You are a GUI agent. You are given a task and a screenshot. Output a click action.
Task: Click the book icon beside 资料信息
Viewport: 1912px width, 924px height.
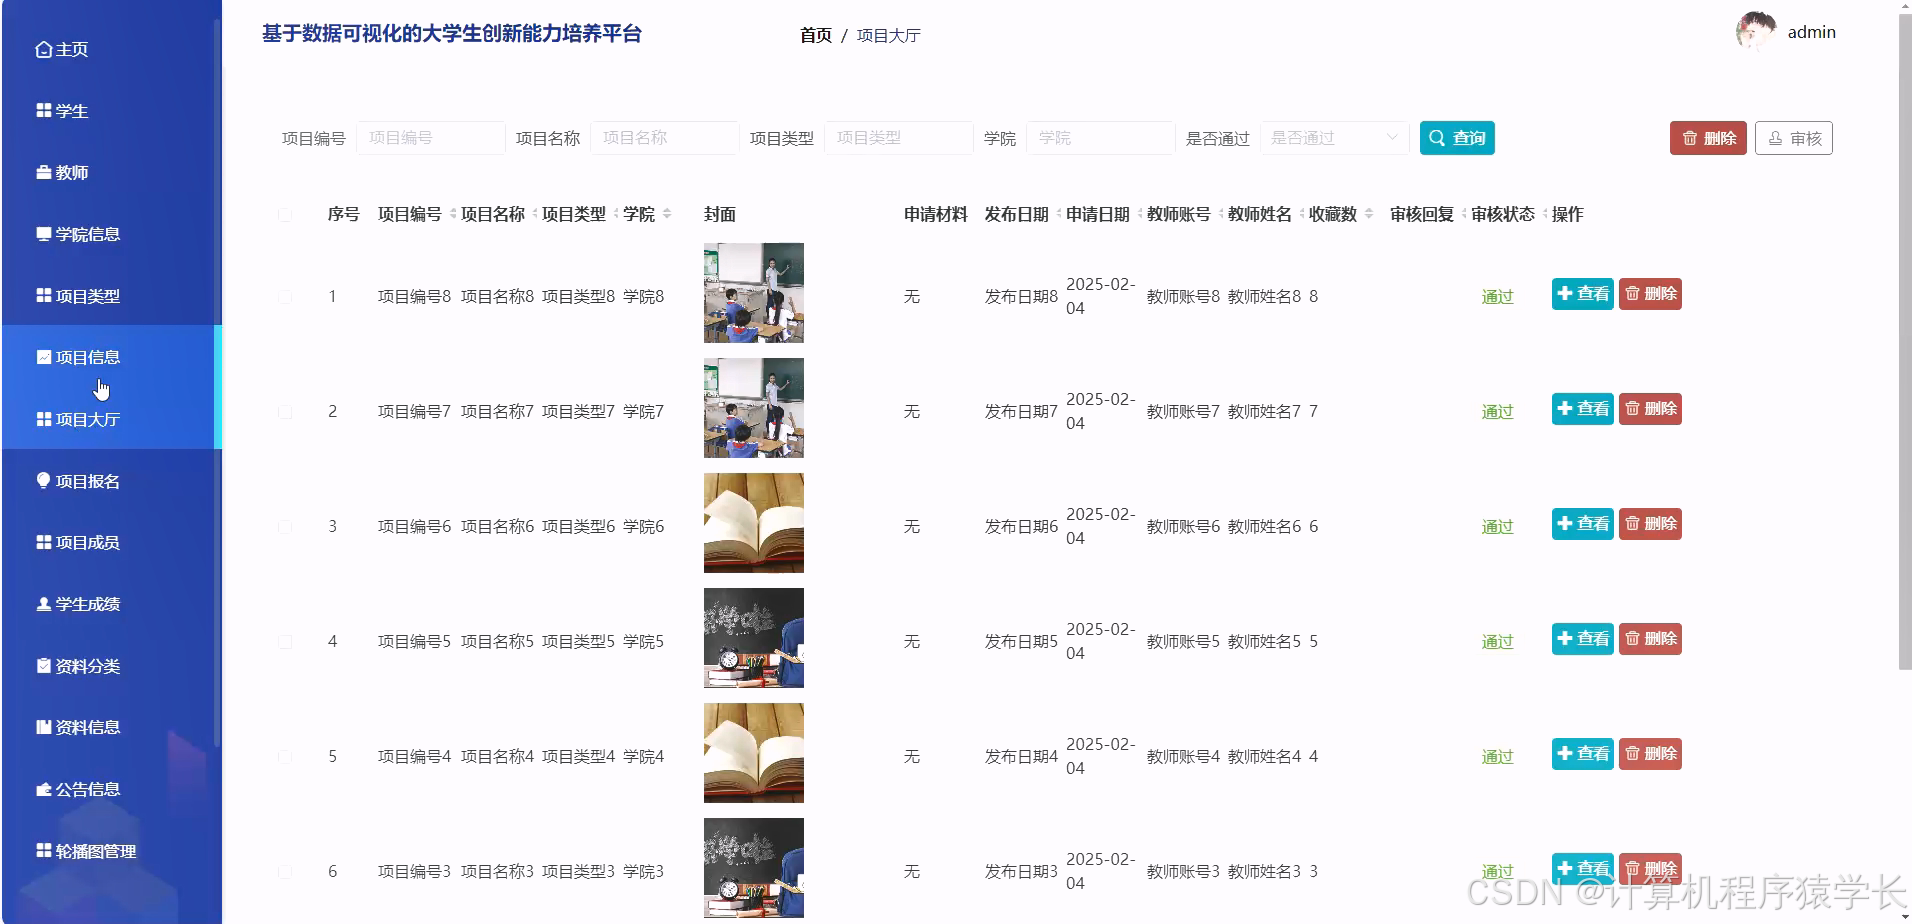coord(44,727)
